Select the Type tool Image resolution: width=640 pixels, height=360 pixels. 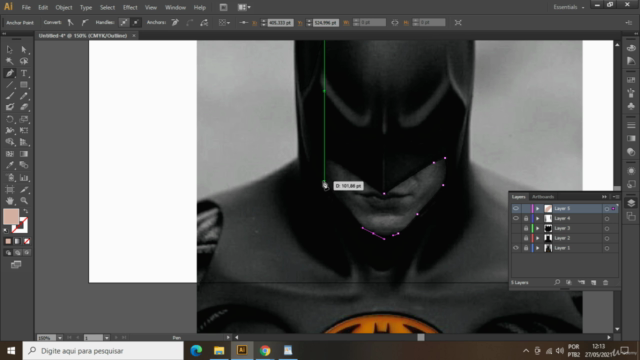click(24, 73)
